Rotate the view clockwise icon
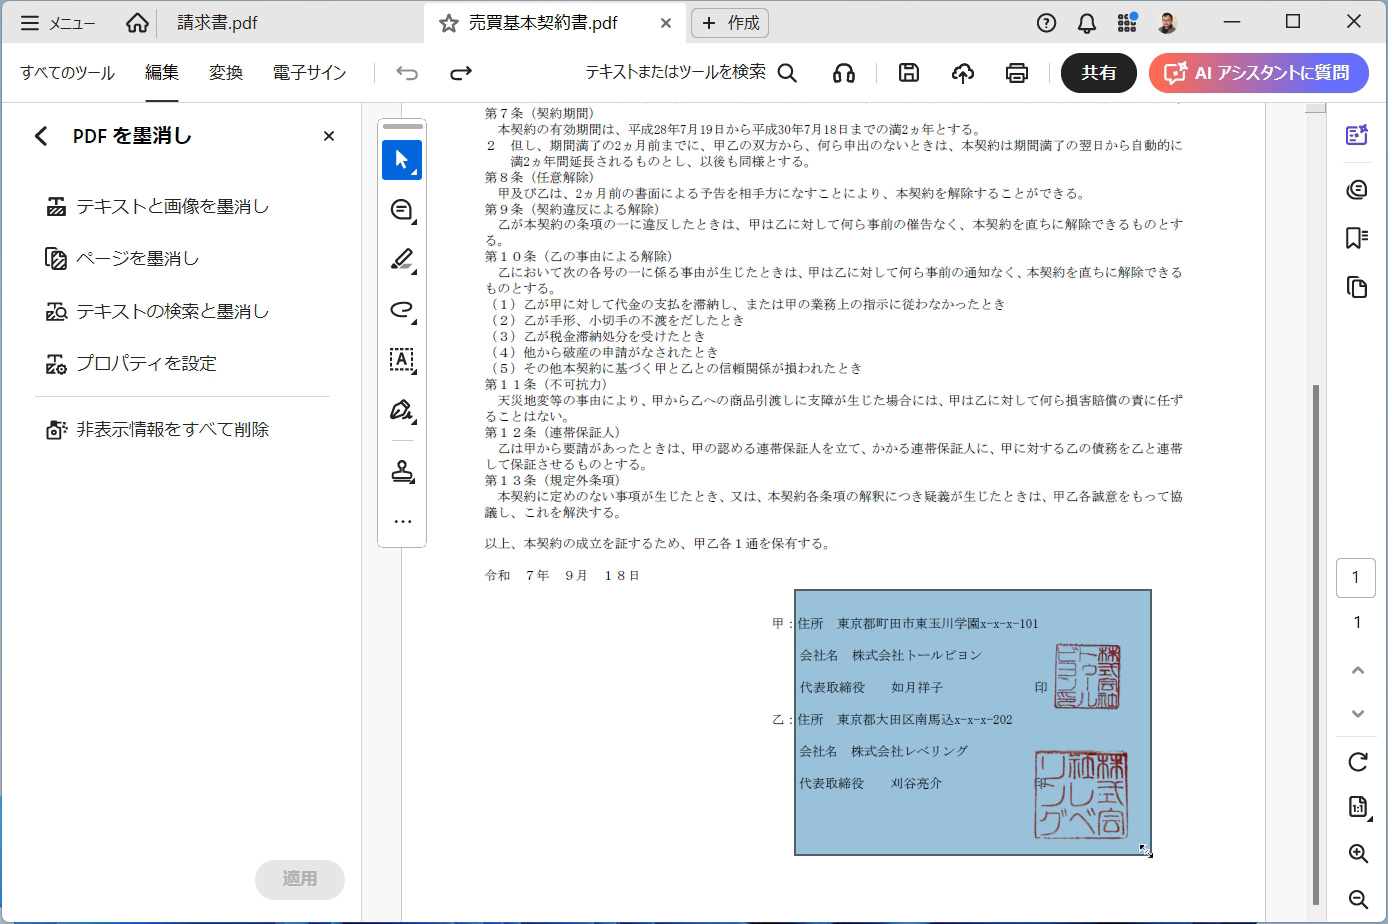 coord(1357,762)
